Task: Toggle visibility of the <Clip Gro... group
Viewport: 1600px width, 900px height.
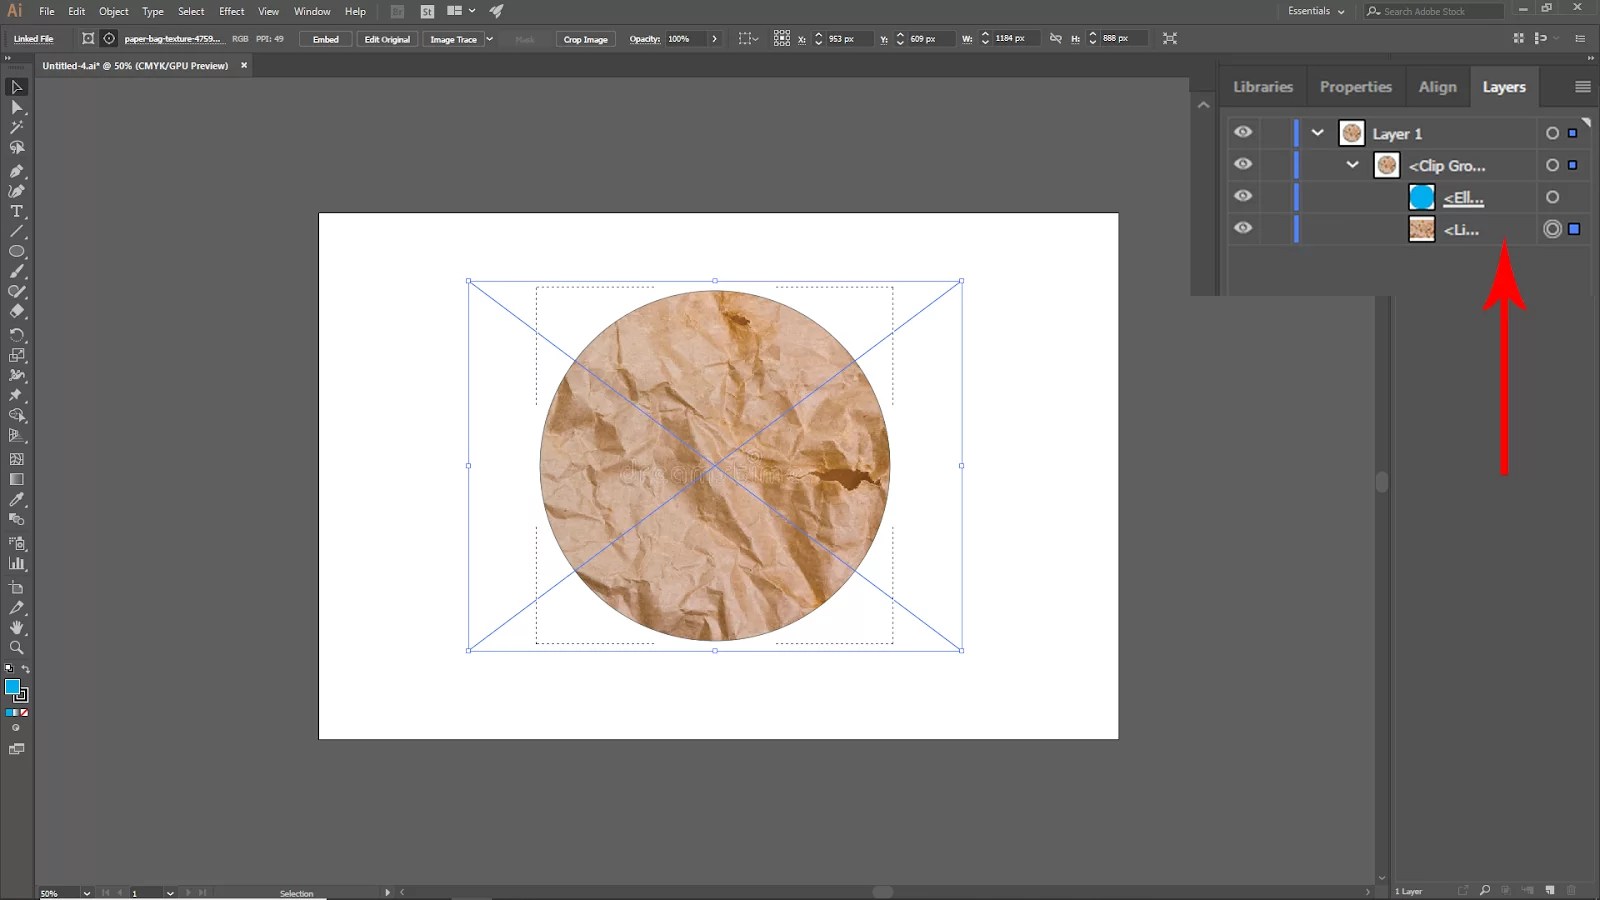Action: pyautogui.click(x=1243, y=164)
